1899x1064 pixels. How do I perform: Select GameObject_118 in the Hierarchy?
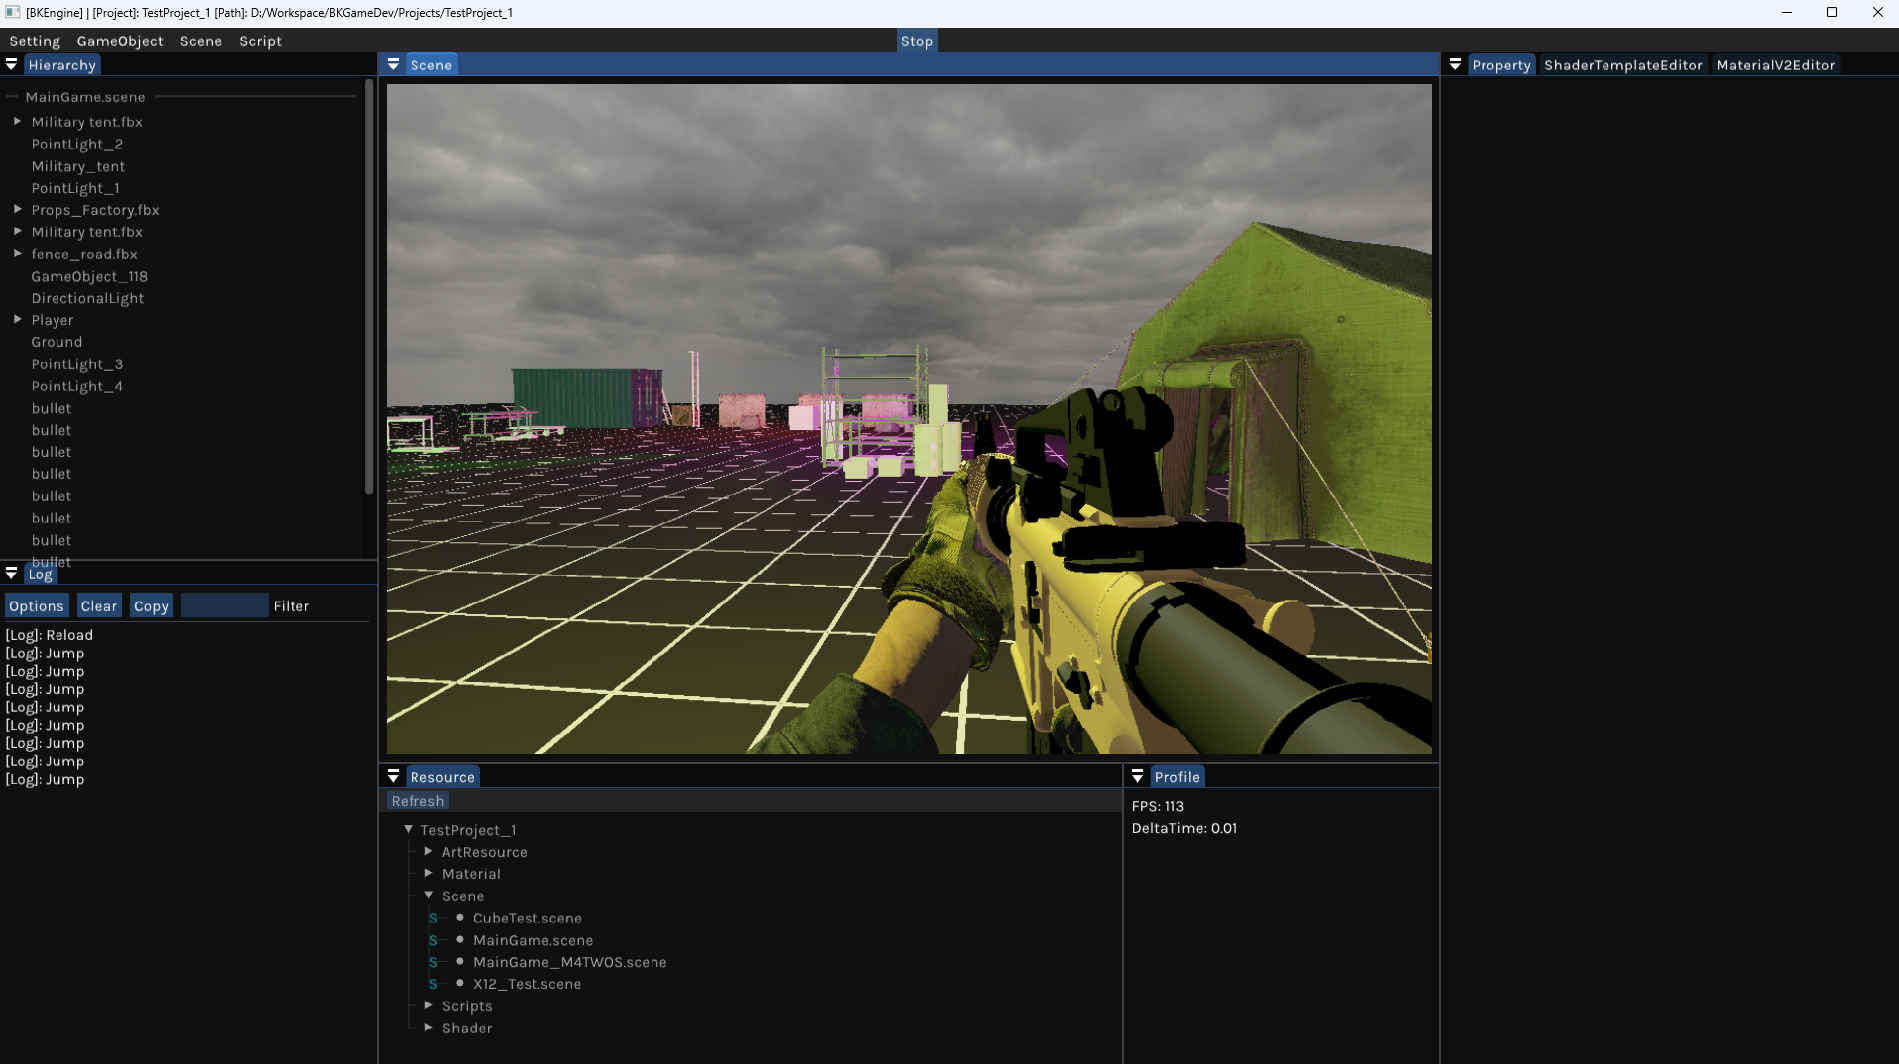(89, 276)
